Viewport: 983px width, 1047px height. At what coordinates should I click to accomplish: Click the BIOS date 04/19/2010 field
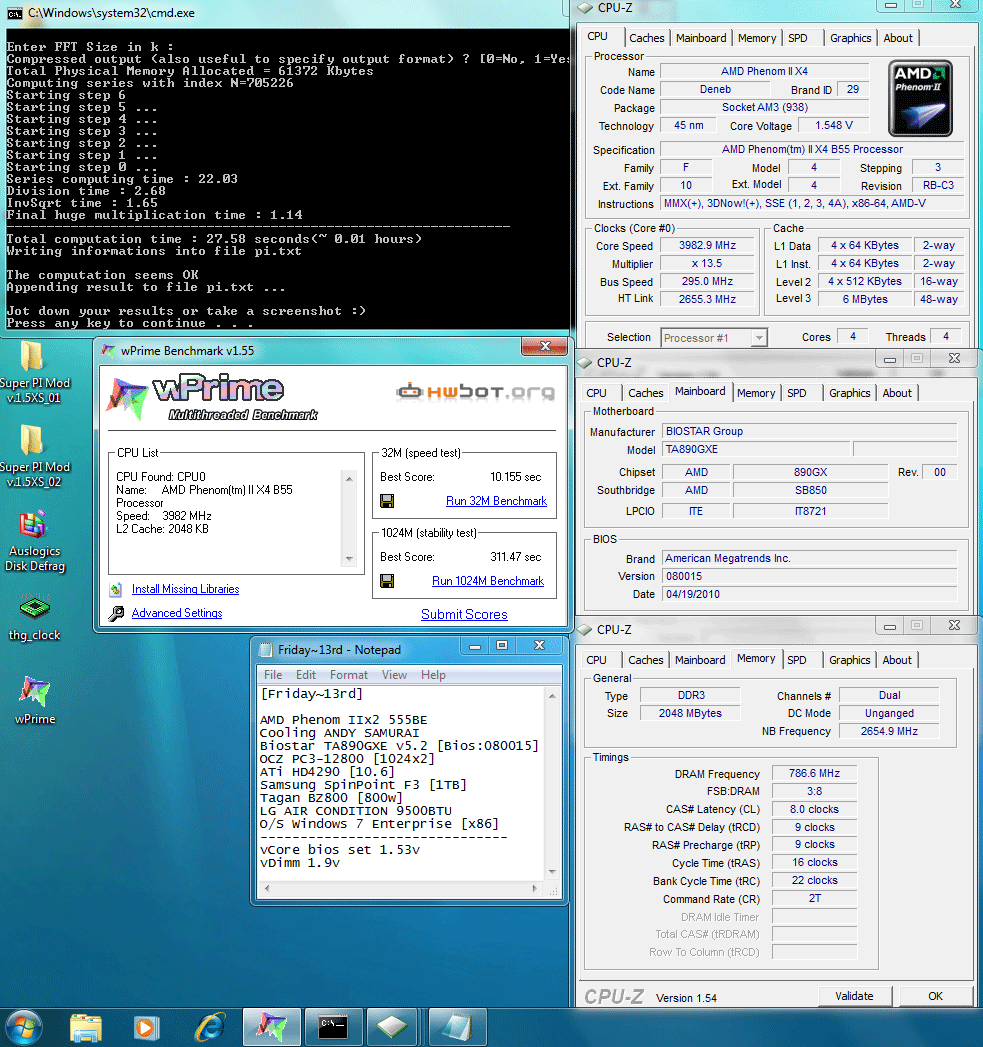click(x=809, y=594)
